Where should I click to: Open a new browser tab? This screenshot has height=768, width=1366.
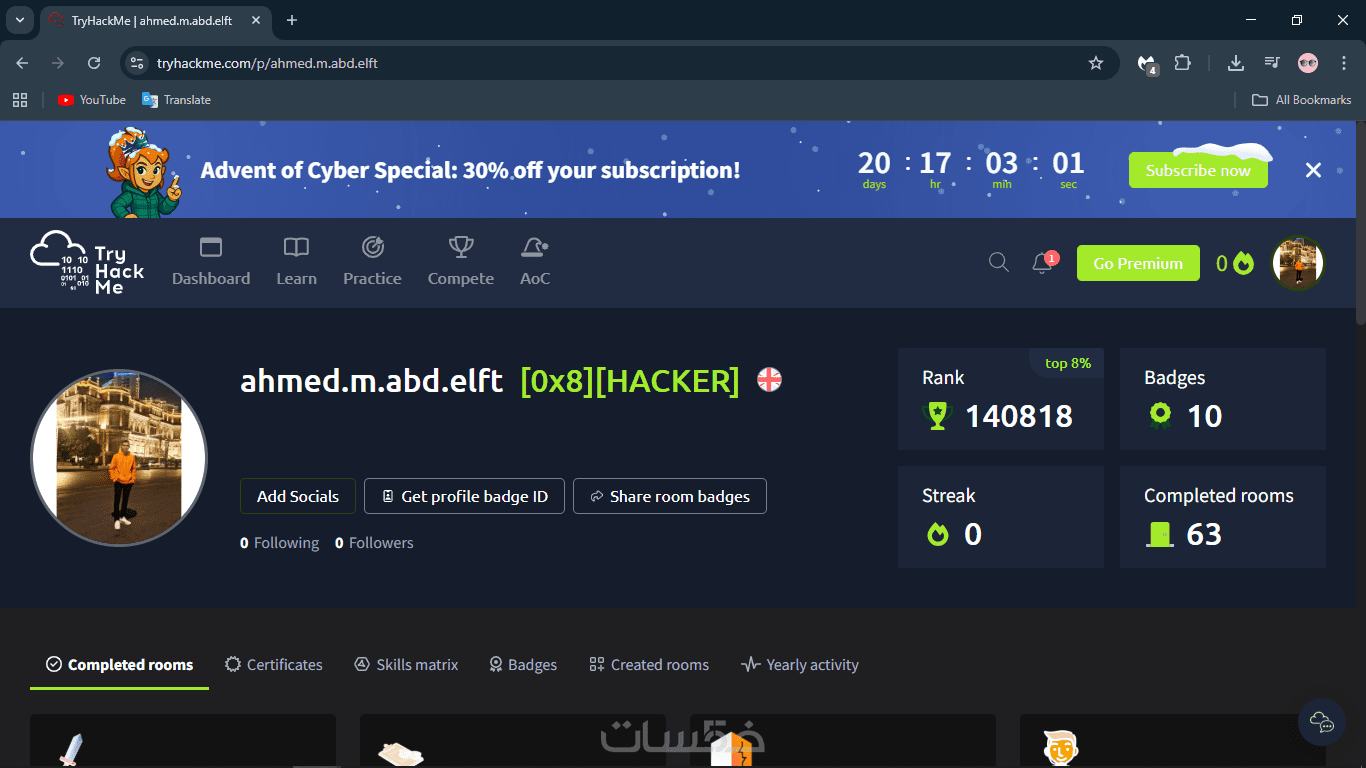click(292, 20)
